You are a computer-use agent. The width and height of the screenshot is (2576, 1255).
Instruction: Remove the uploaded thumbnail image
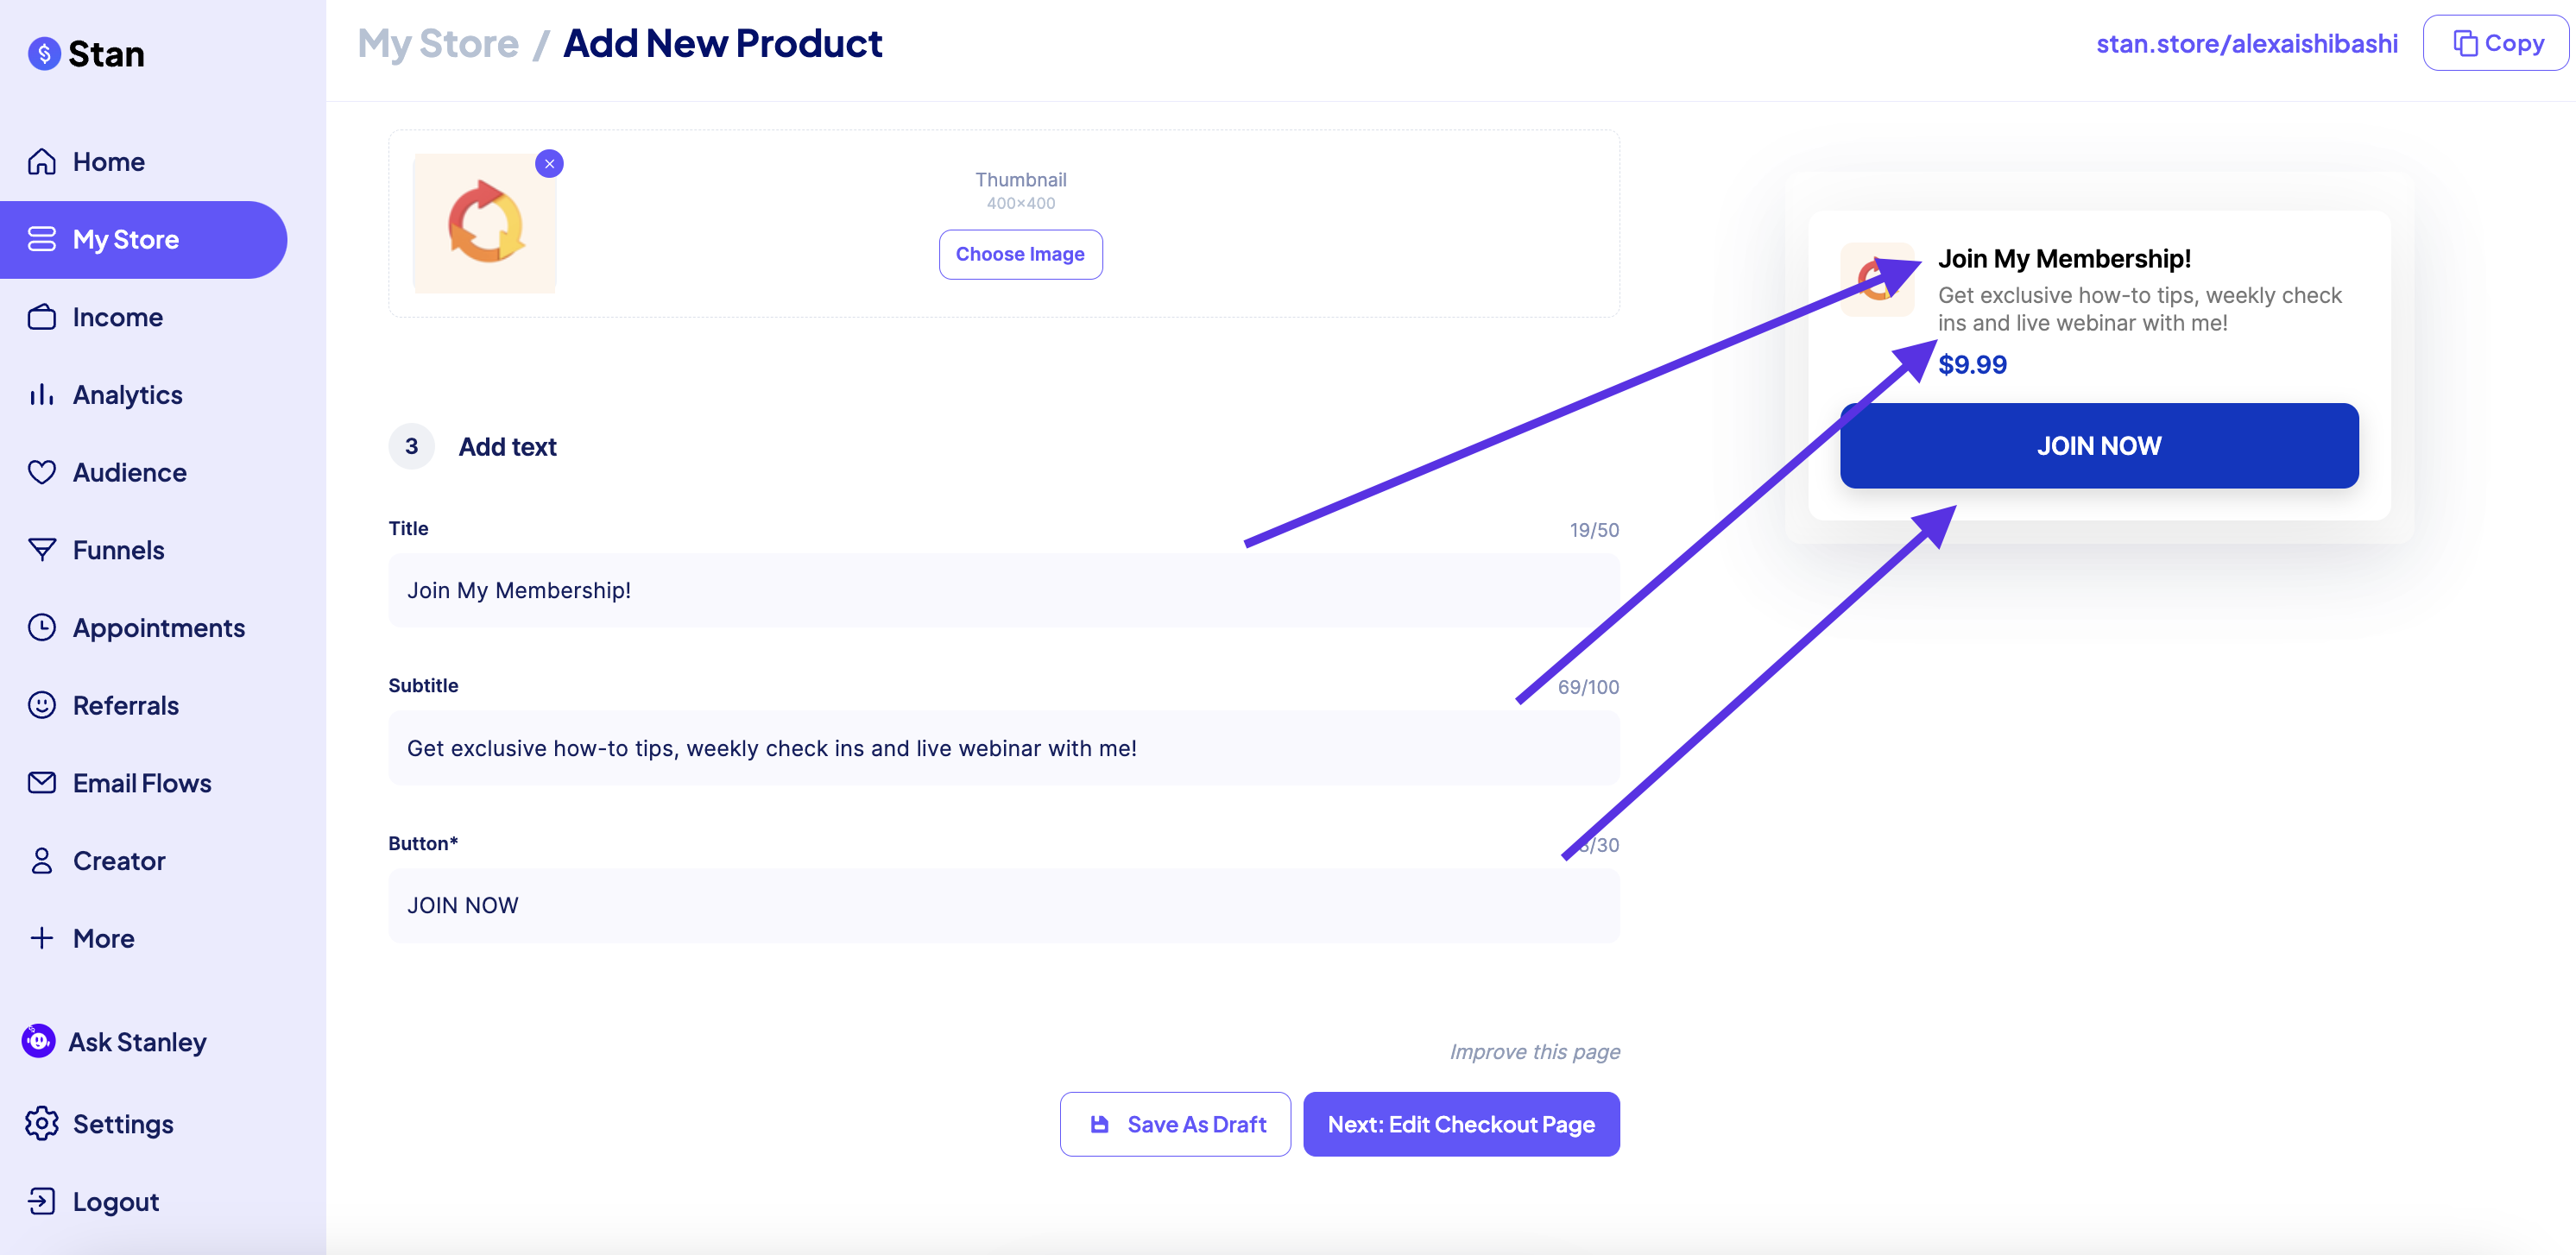point(548,163)
